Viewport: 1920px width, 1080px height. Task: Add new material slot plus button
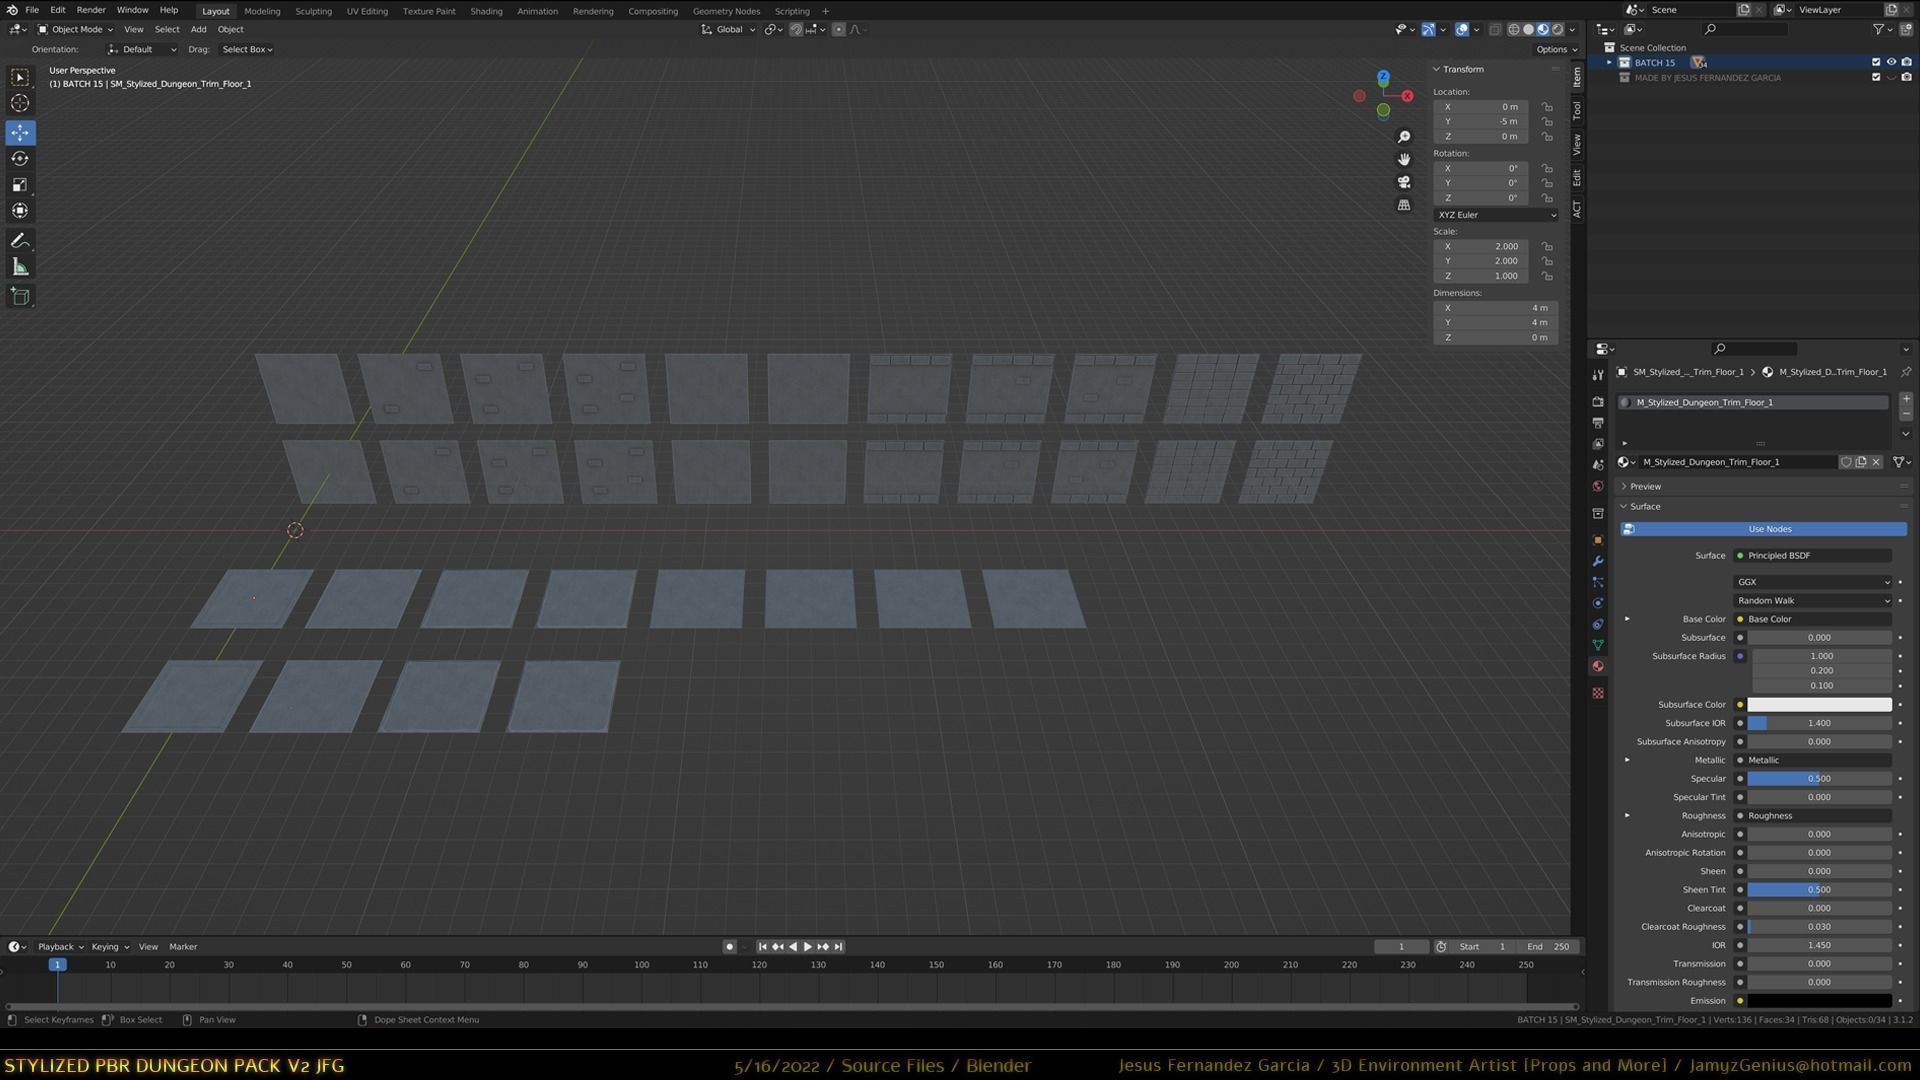click(1906, 399)
